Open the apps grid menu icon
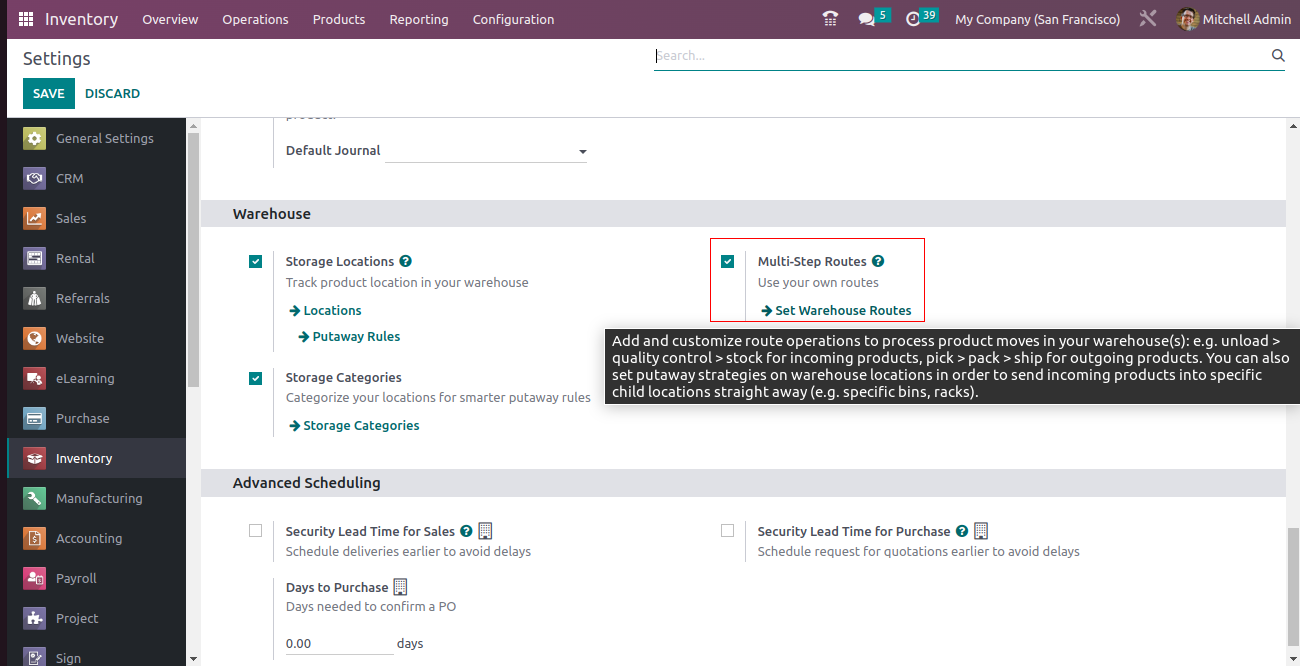 click(x=26, y=19)
